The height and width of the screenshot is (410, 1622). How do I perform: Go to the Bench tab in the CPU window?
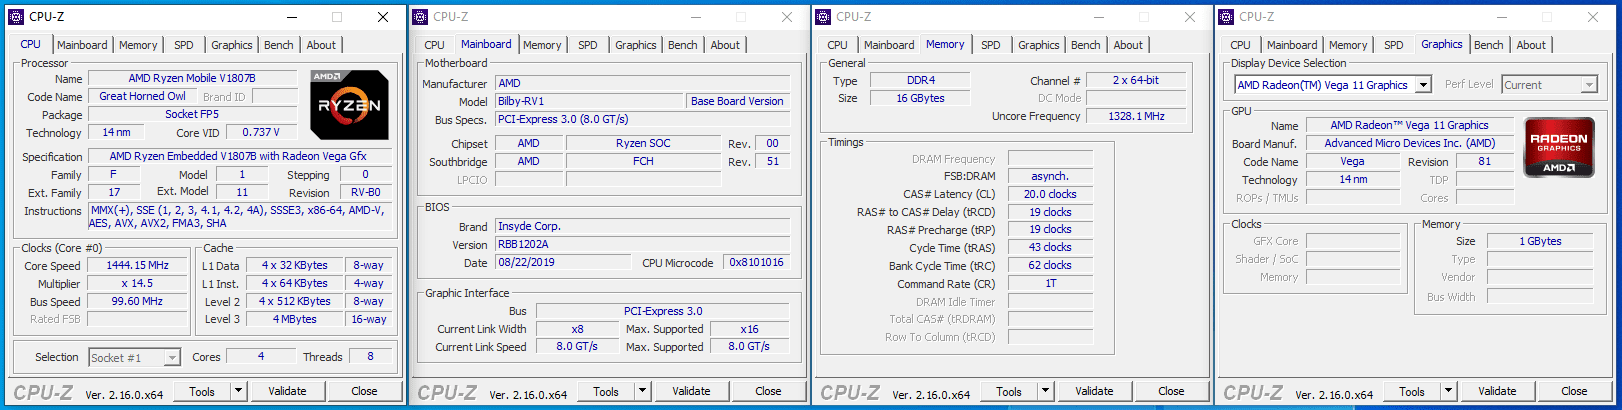[279, 45]
